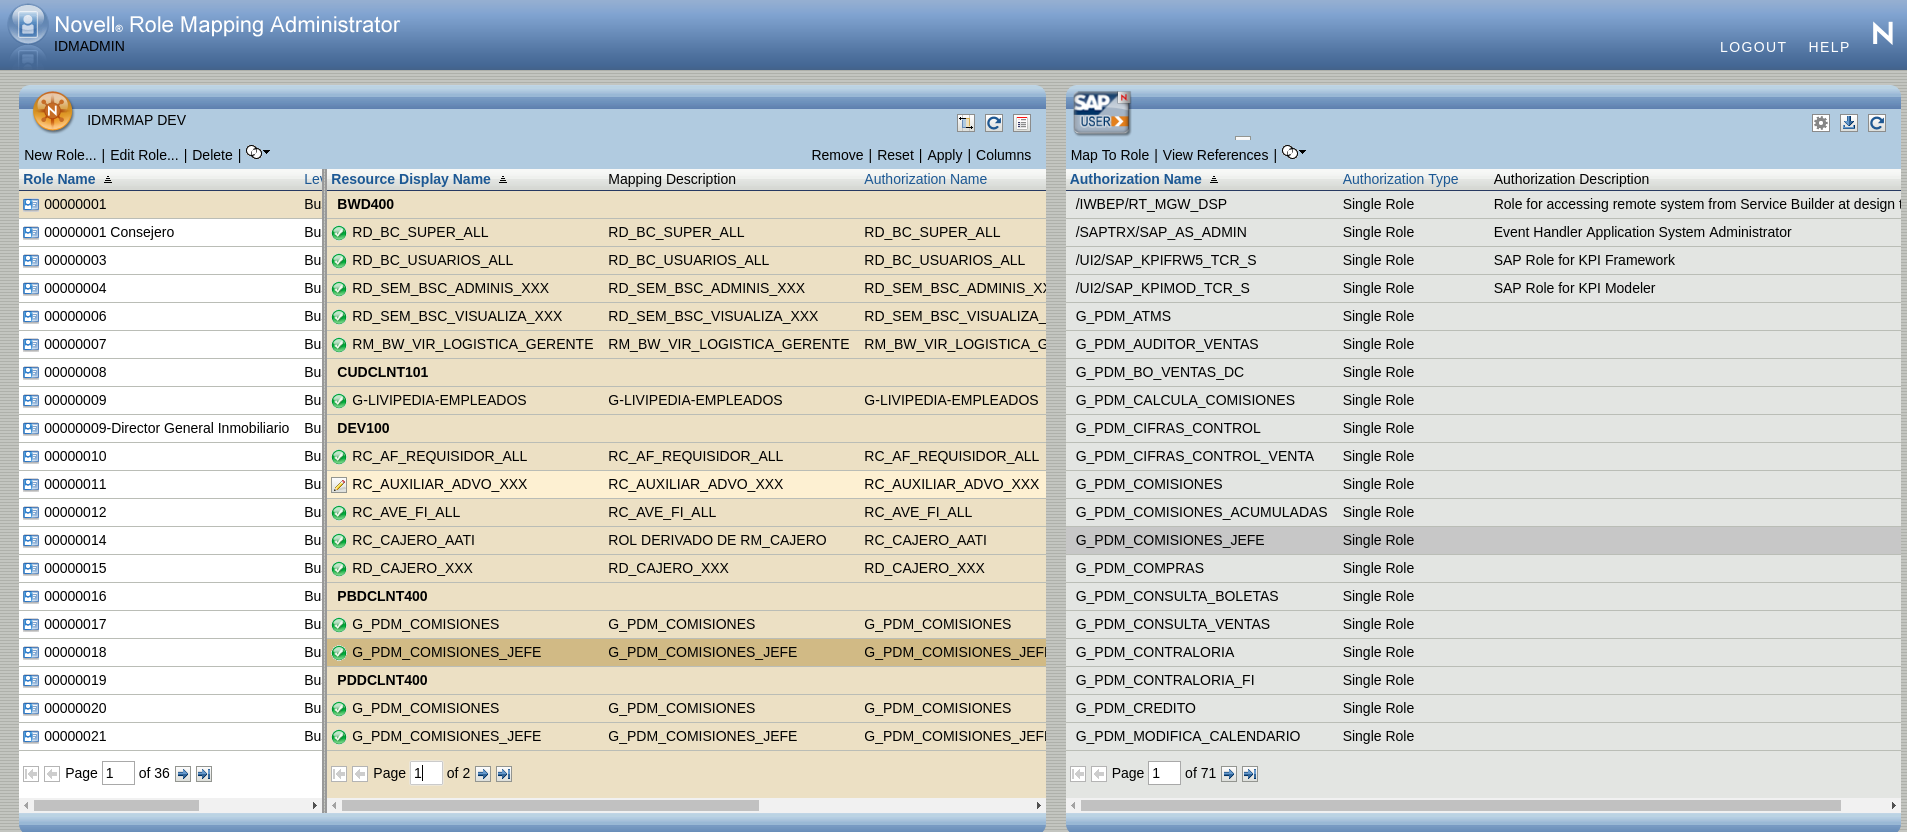
Task: Go to next page of authorizations list
Action: tap(1229, 774)
